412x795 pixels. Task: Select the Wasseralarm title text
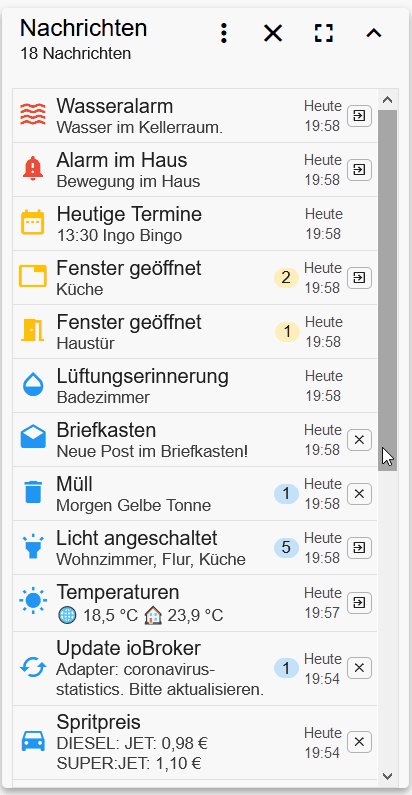click(x=115, y=106)
